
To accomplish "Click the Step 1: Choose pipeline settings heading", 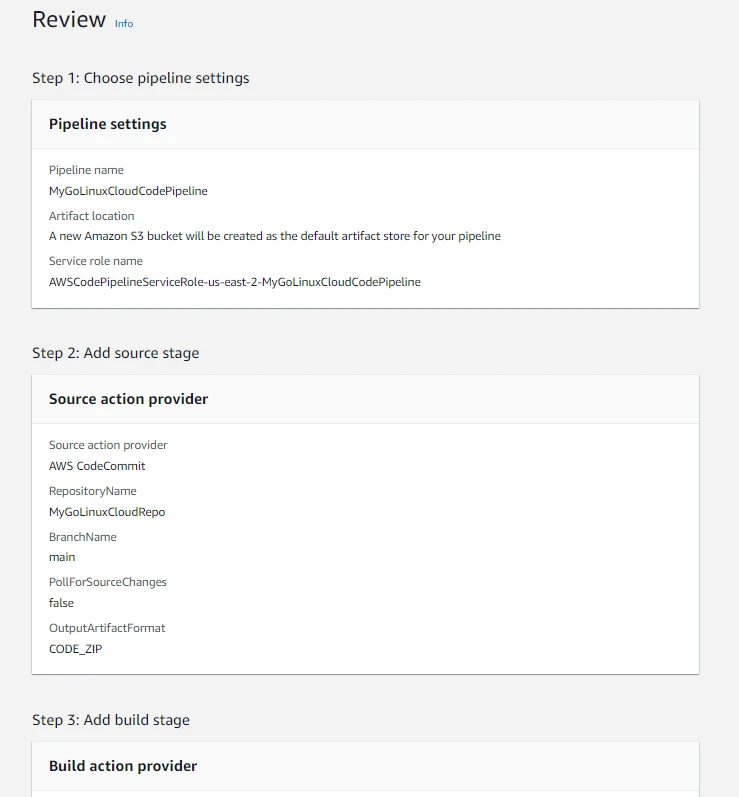I will [x=141, y=78].
